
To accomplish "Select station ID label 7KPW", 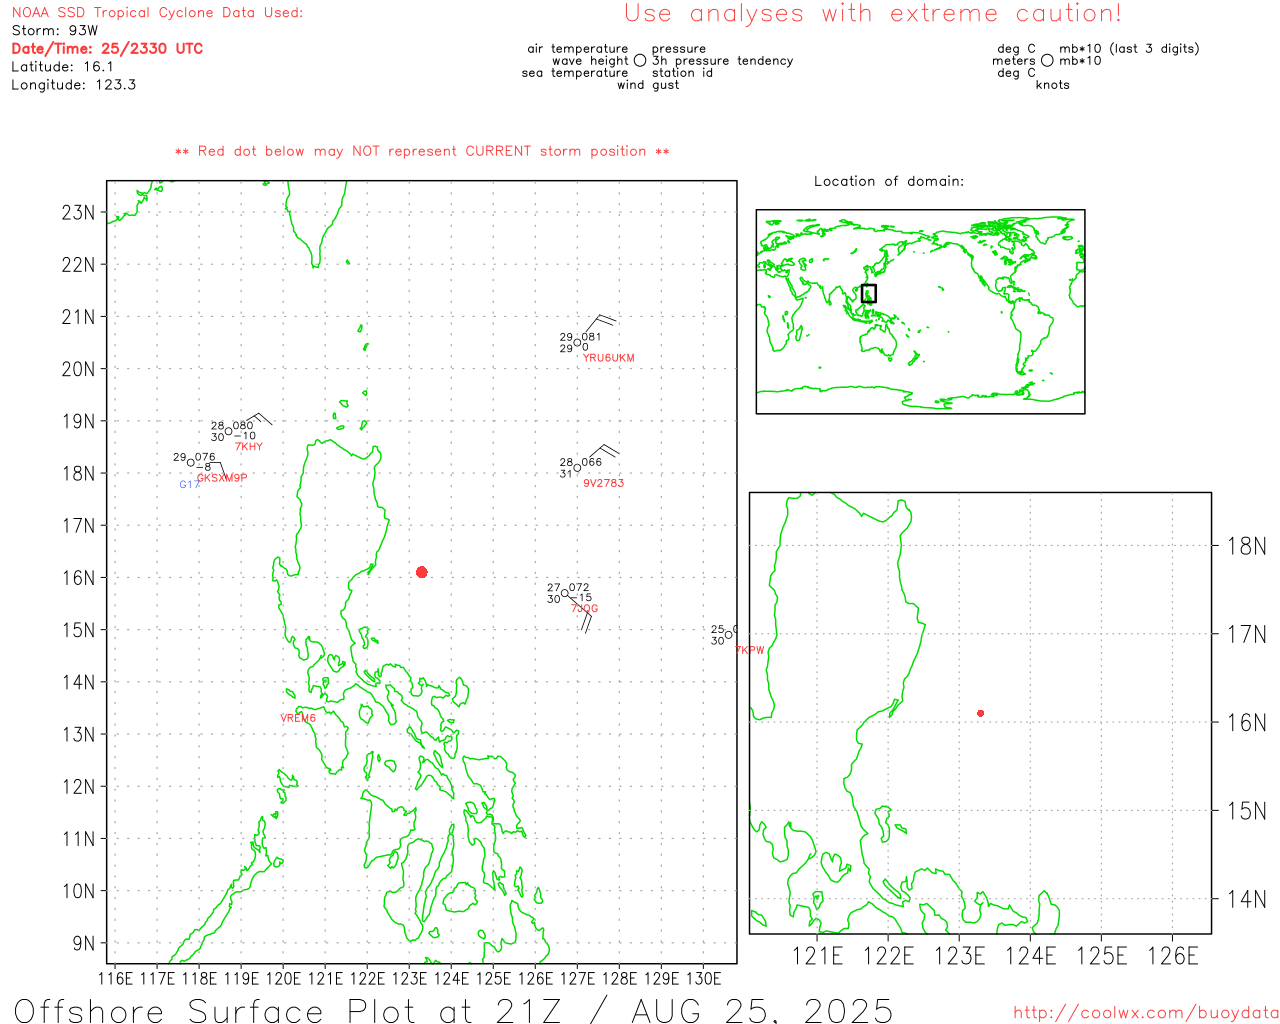I will [750, 650].
